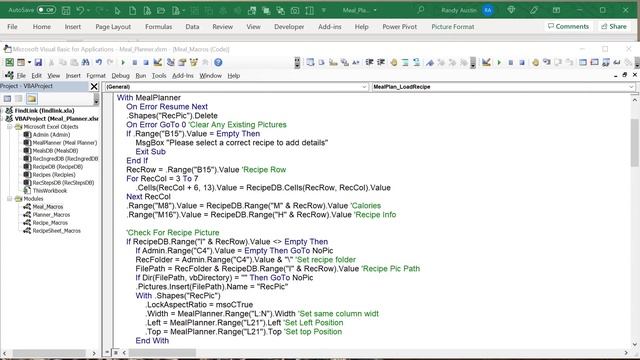Toggle breakpoint hand icon in Edit toolbar

point(393,62)
